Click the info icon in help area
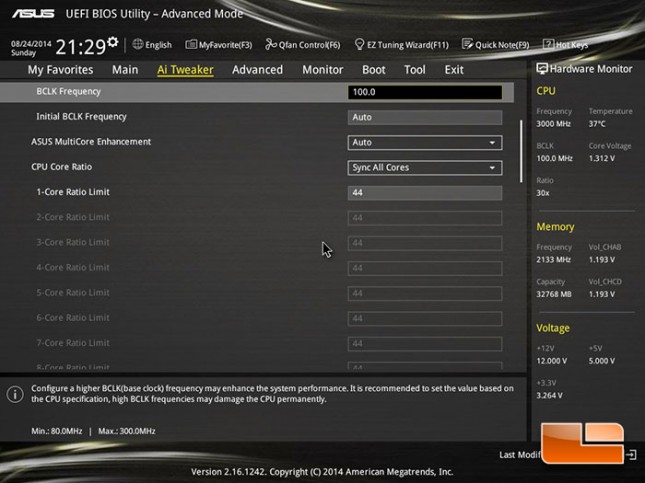This screenshot has height=483, width=645. point(15,394)
